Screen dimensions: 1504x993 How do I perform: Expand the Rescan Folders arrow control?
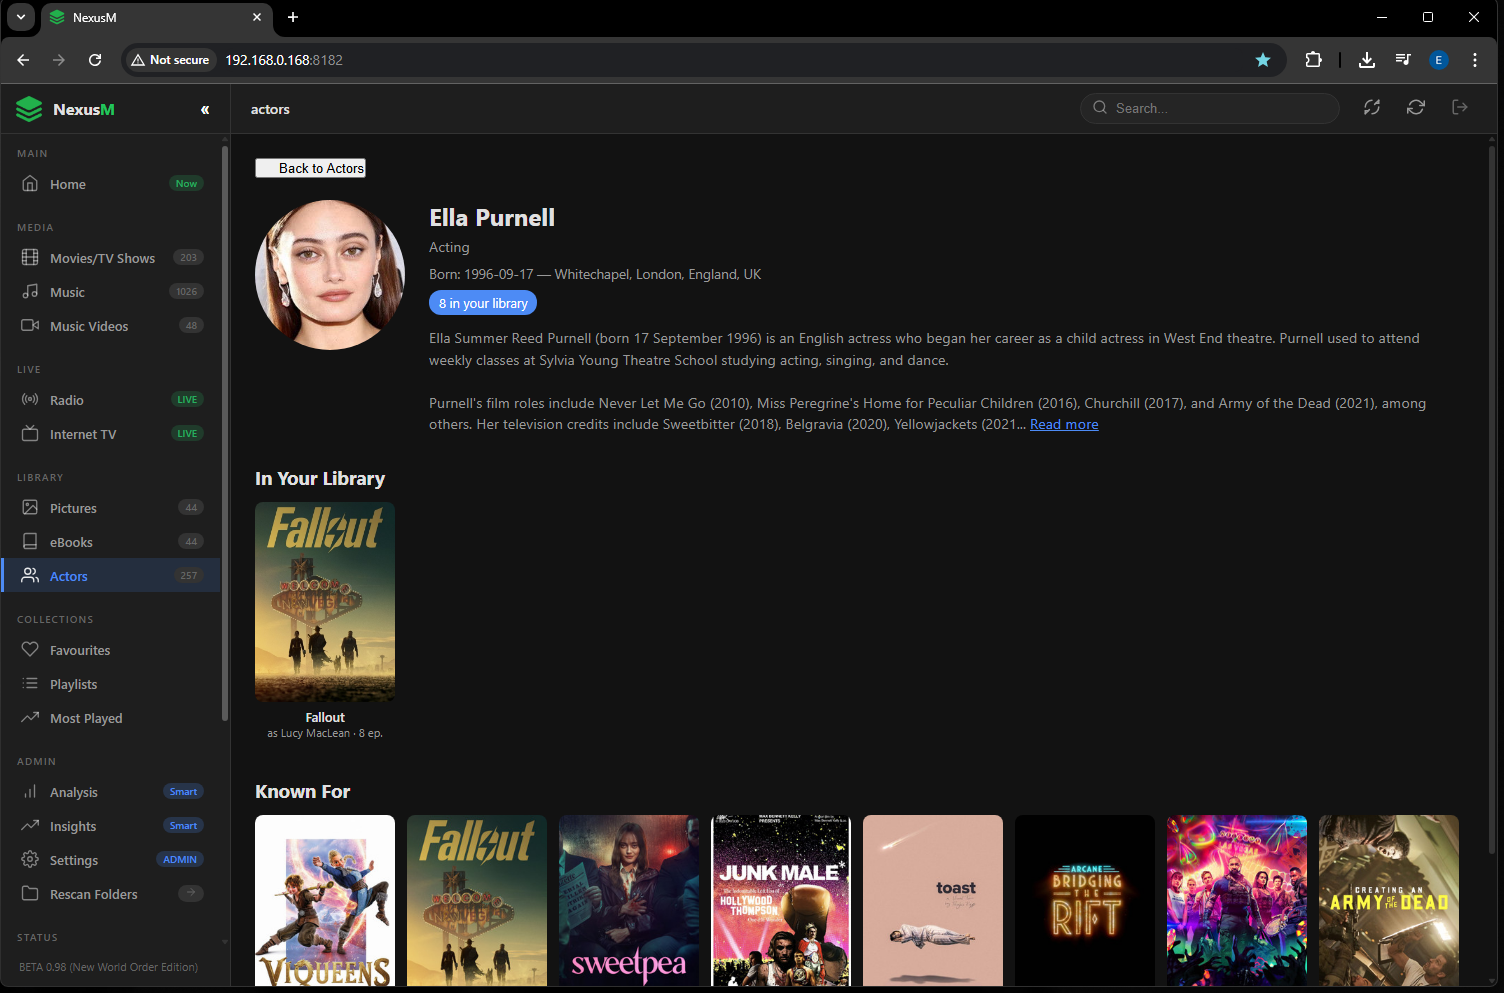(190, 892)
